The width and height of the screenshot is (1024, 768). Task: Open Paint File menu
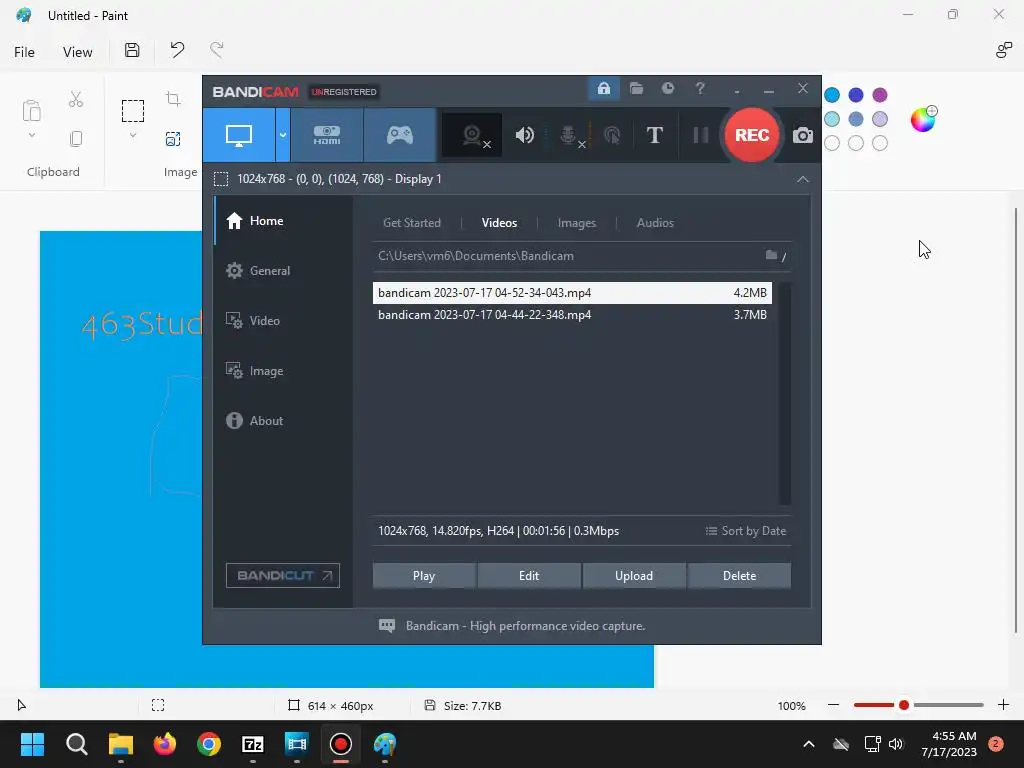coord(24,52)
